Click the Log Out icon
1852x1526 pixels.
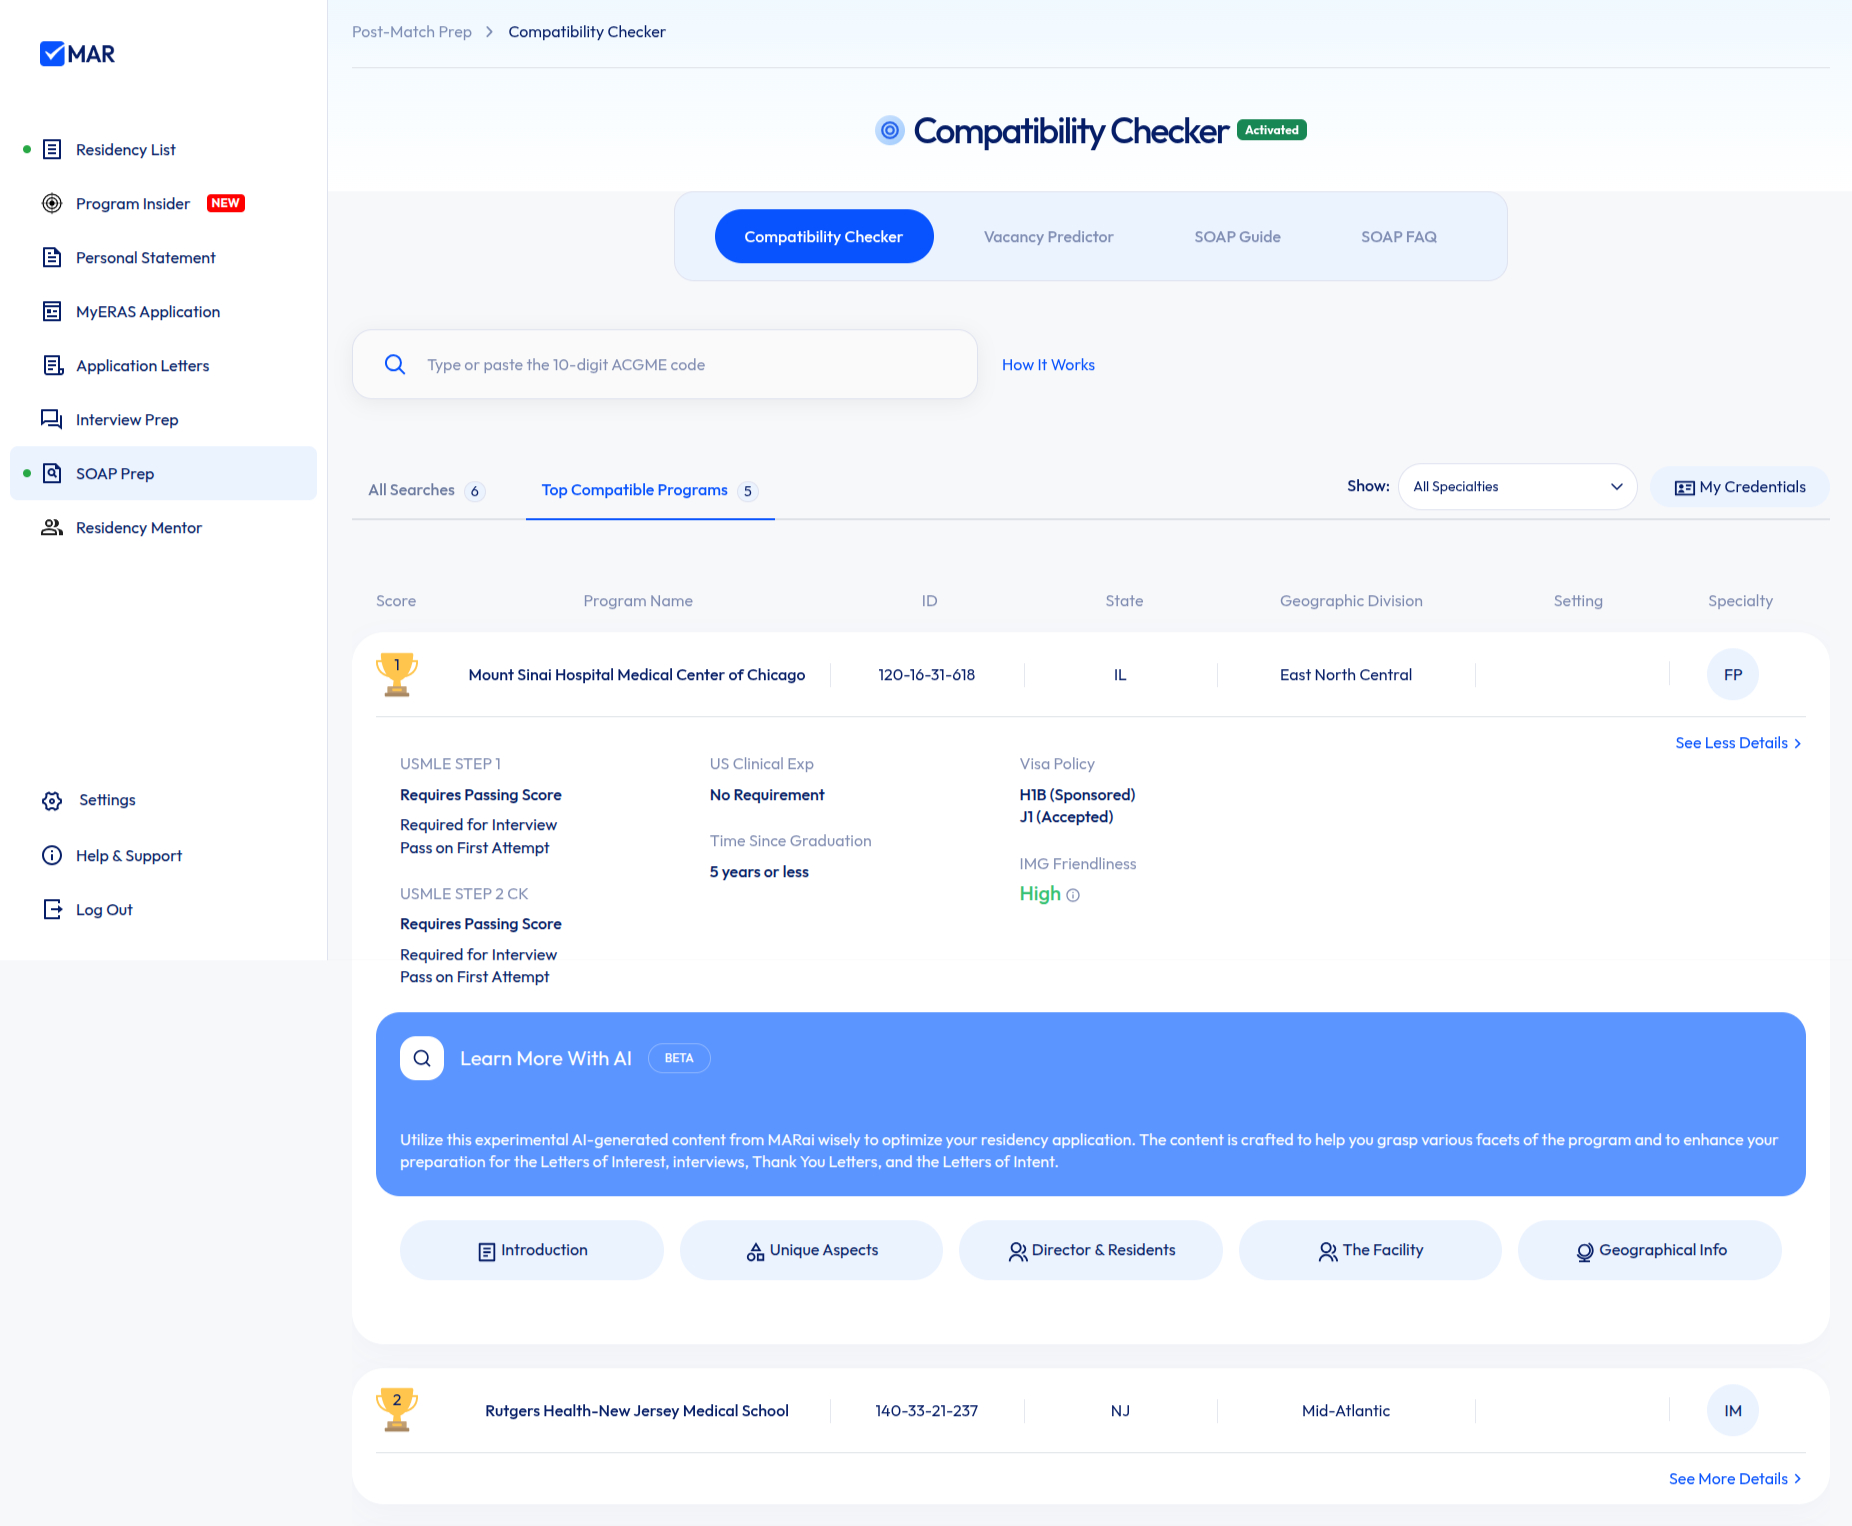pos(52,909)
